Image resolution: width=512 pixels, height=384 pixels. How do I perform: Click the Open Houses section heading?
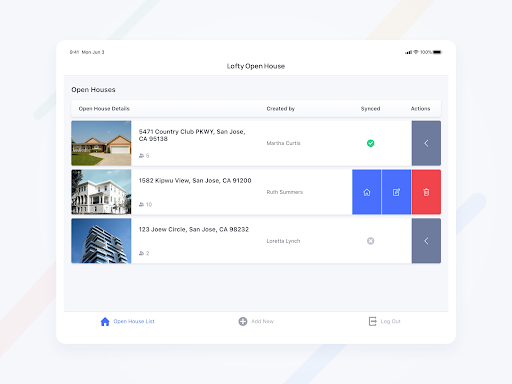pyautogui.click(x=93, y=90)
